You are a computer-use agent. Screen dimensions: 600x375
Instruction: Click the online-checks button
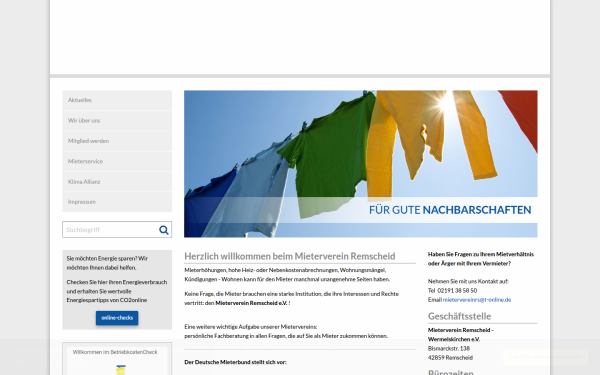[x=117, y=318]
